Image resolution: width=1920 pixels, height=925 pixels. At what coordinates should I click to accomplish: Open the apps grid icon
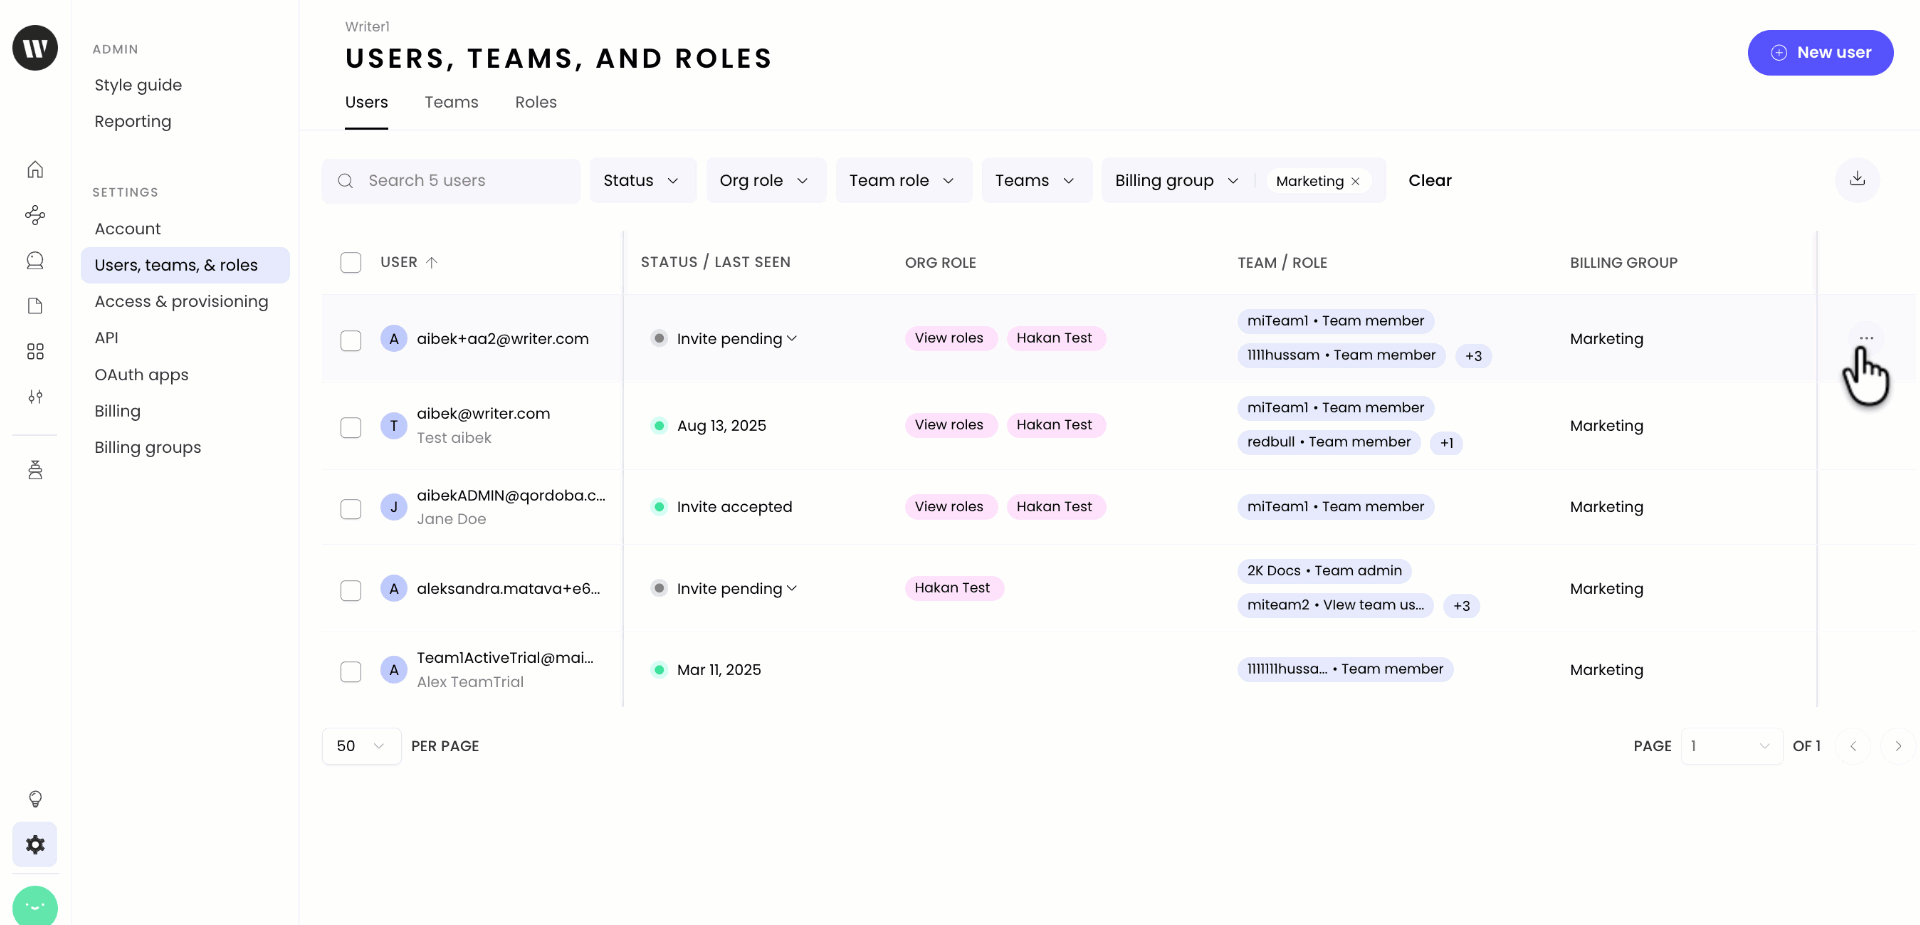tap(35, 352)
